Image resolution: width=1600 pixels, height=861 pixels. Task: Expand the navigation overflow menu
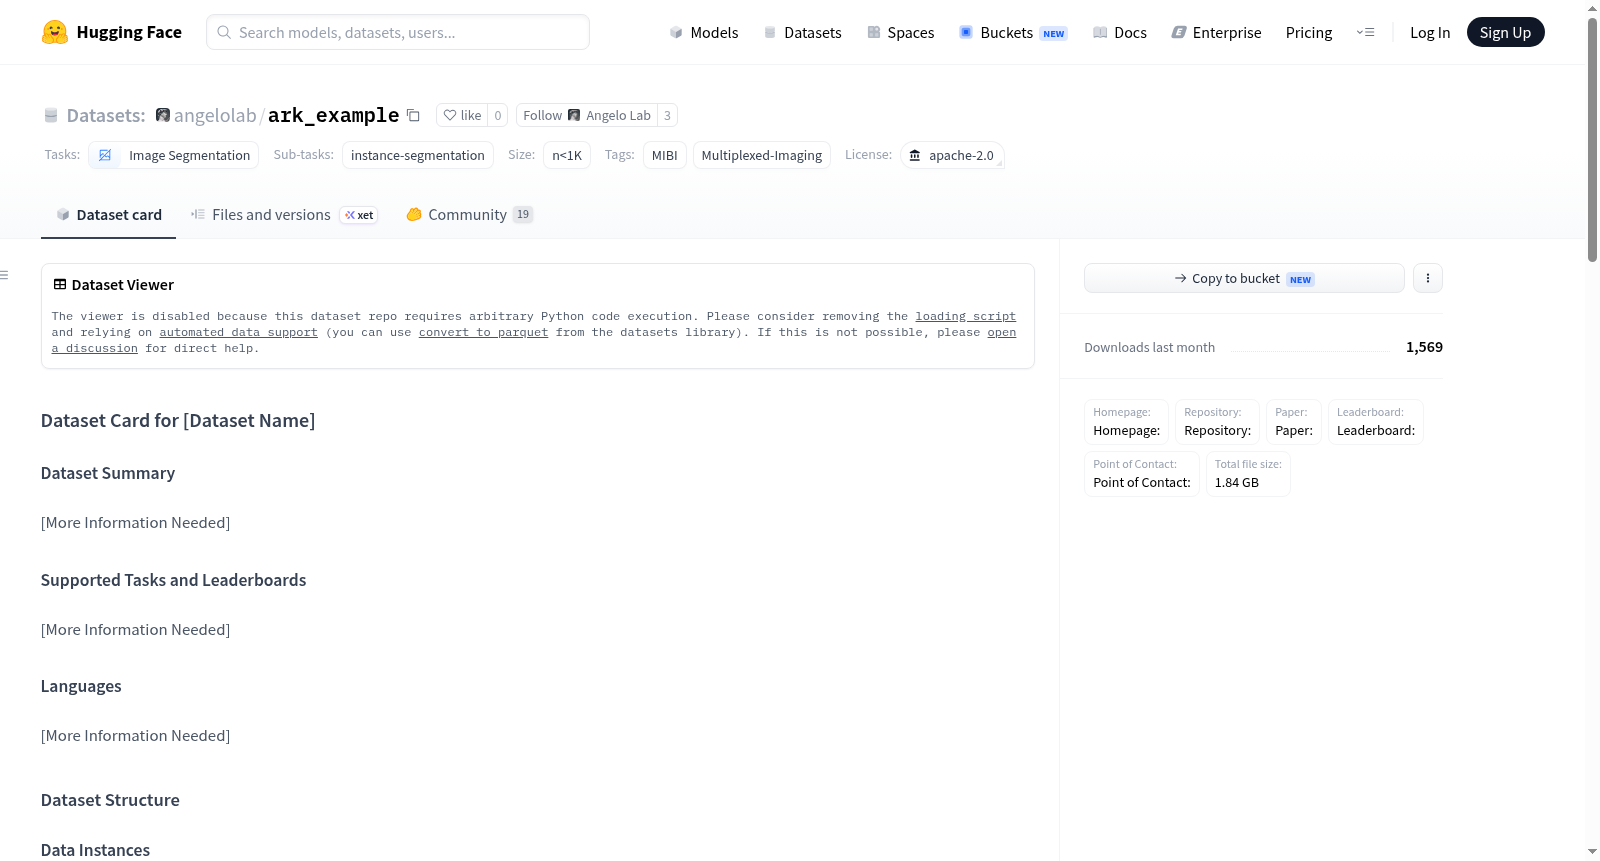(x=1365, y=32)
